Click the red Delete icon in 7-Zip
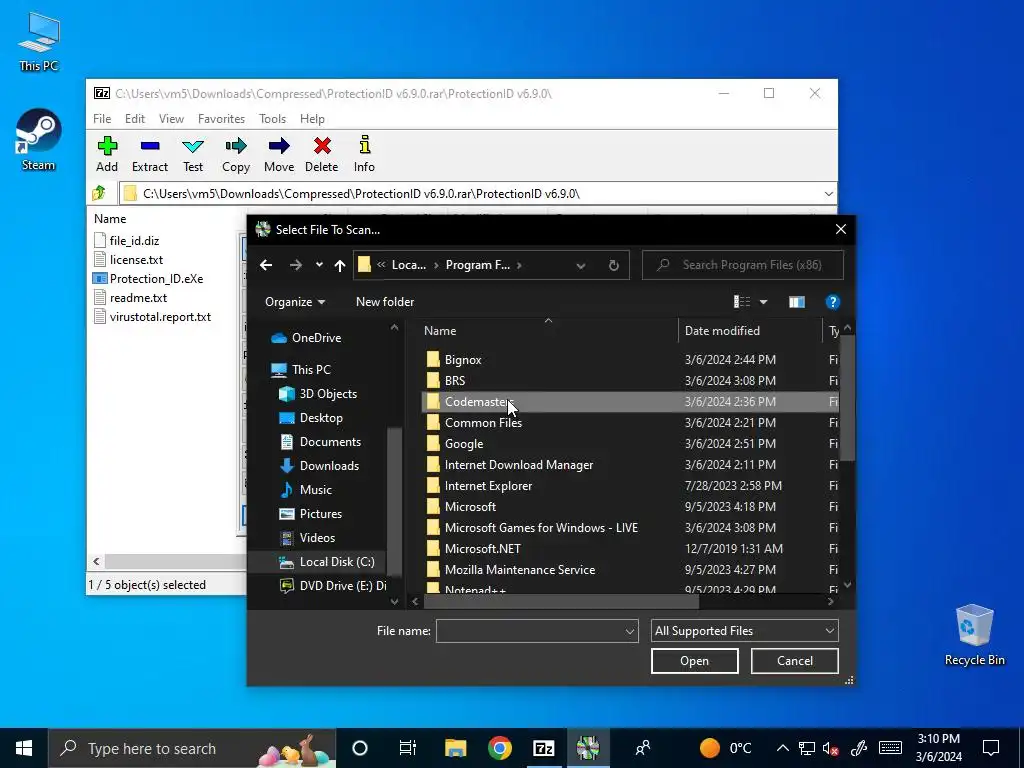 point(321,154)
